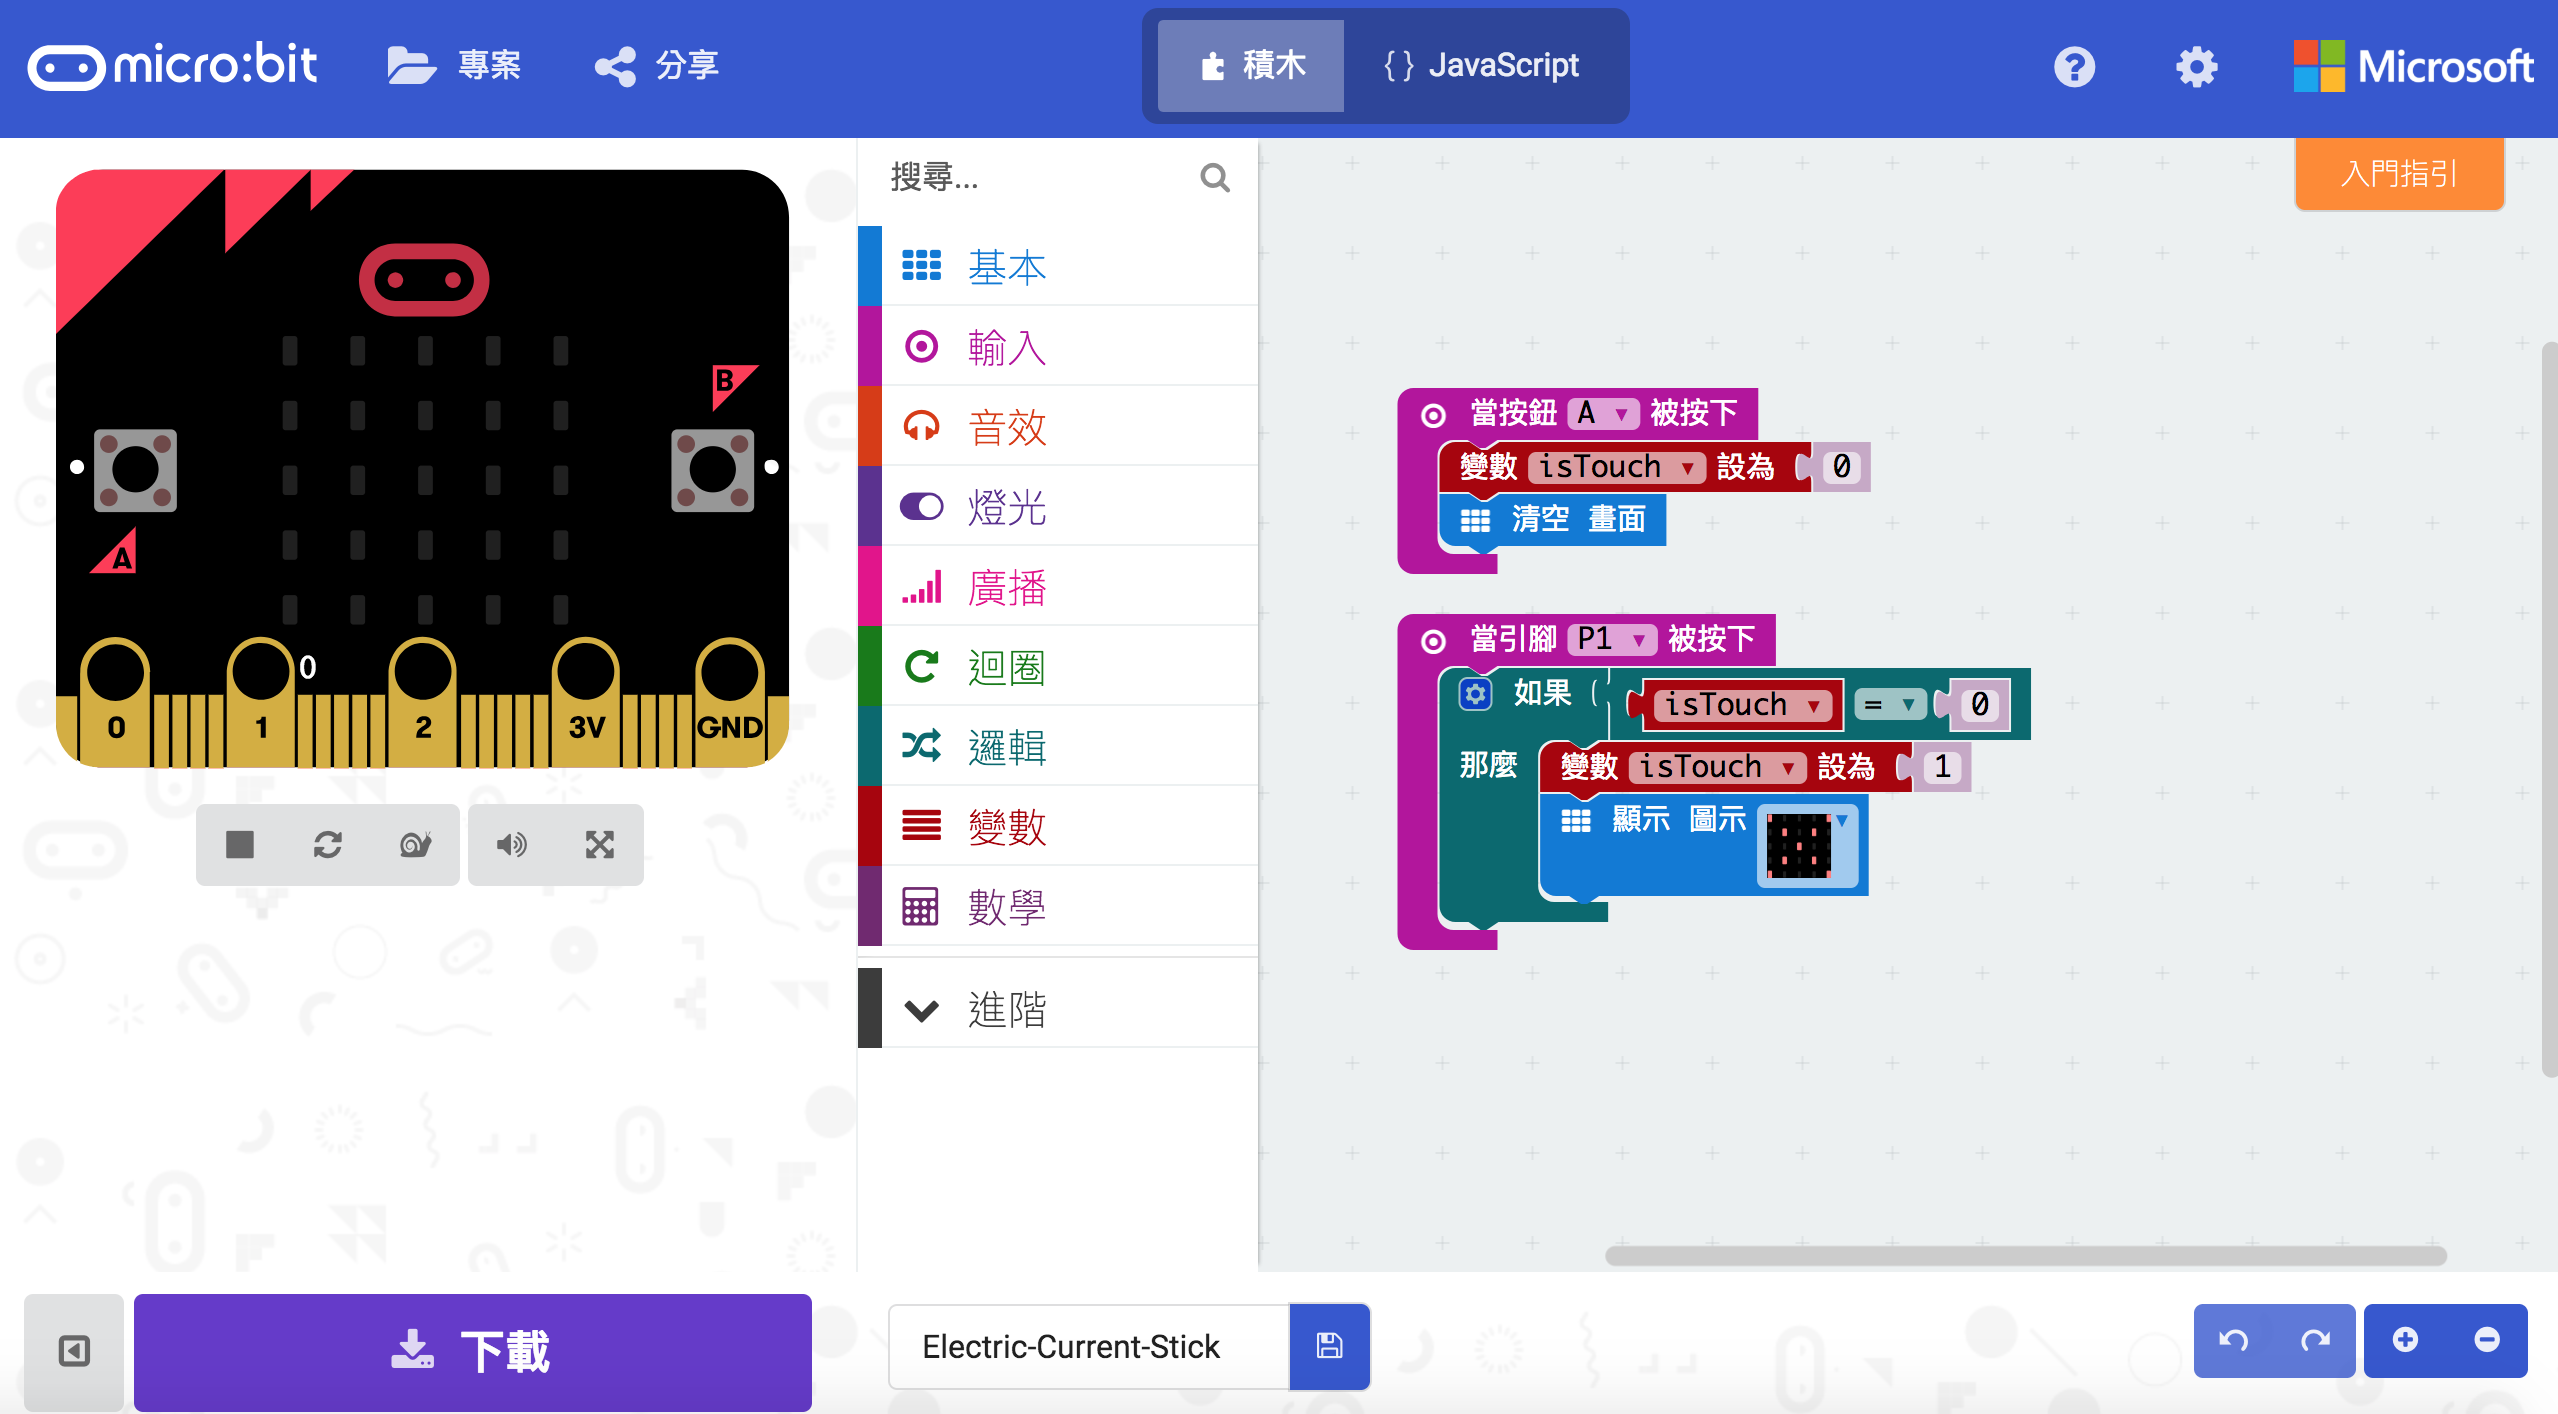The image size is (2558, 1414).
Task: Mute the simulator sound
Action: [x=511, y=845]
